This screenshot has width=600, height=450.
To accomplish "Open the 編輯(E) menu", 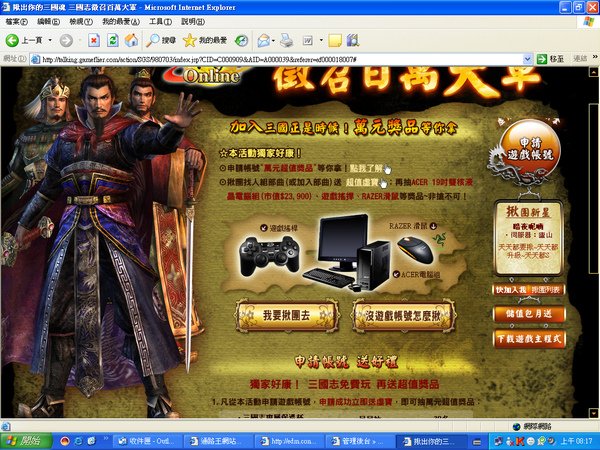I will click(x=48, y=22).
